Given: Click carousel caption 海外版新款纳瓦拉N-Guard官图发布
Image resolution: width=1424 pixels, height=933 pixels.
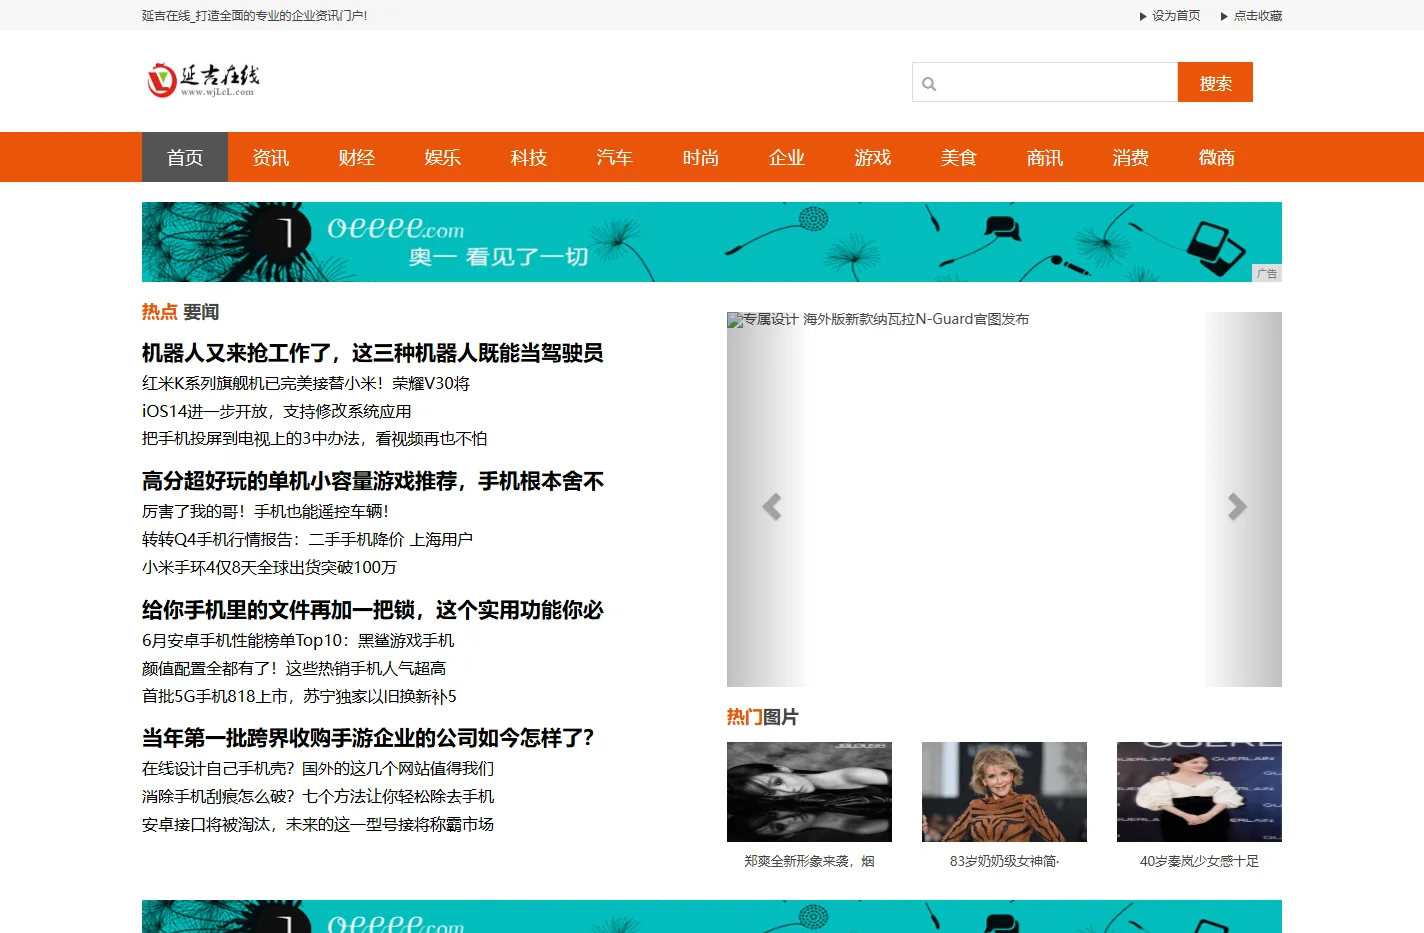Looking at the screenshot, I should [x=916, y=319].
